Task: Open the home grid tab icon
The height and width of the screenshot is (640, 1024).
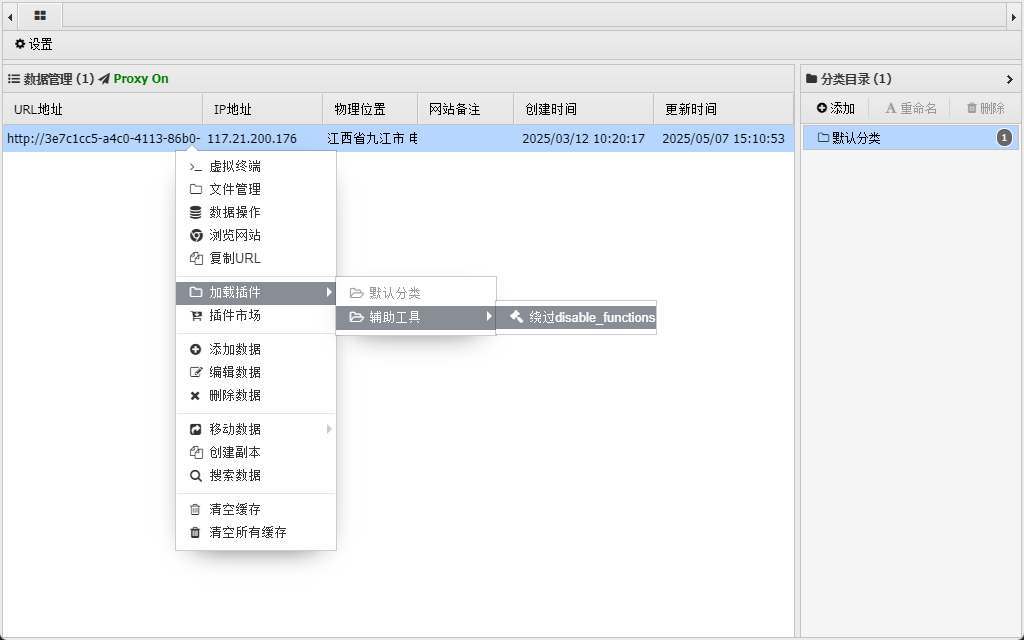Action: (x=40, y=16)
